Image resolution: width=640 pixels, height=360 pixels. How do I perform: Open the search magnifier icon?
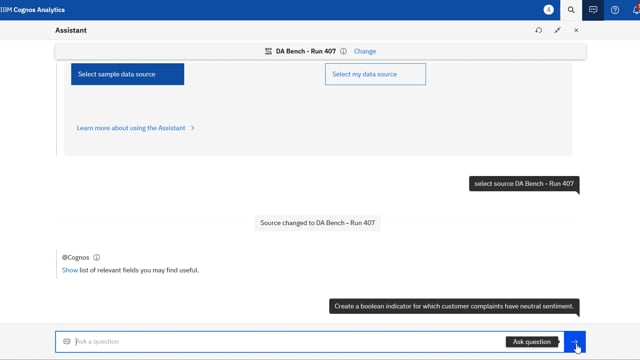571,10
